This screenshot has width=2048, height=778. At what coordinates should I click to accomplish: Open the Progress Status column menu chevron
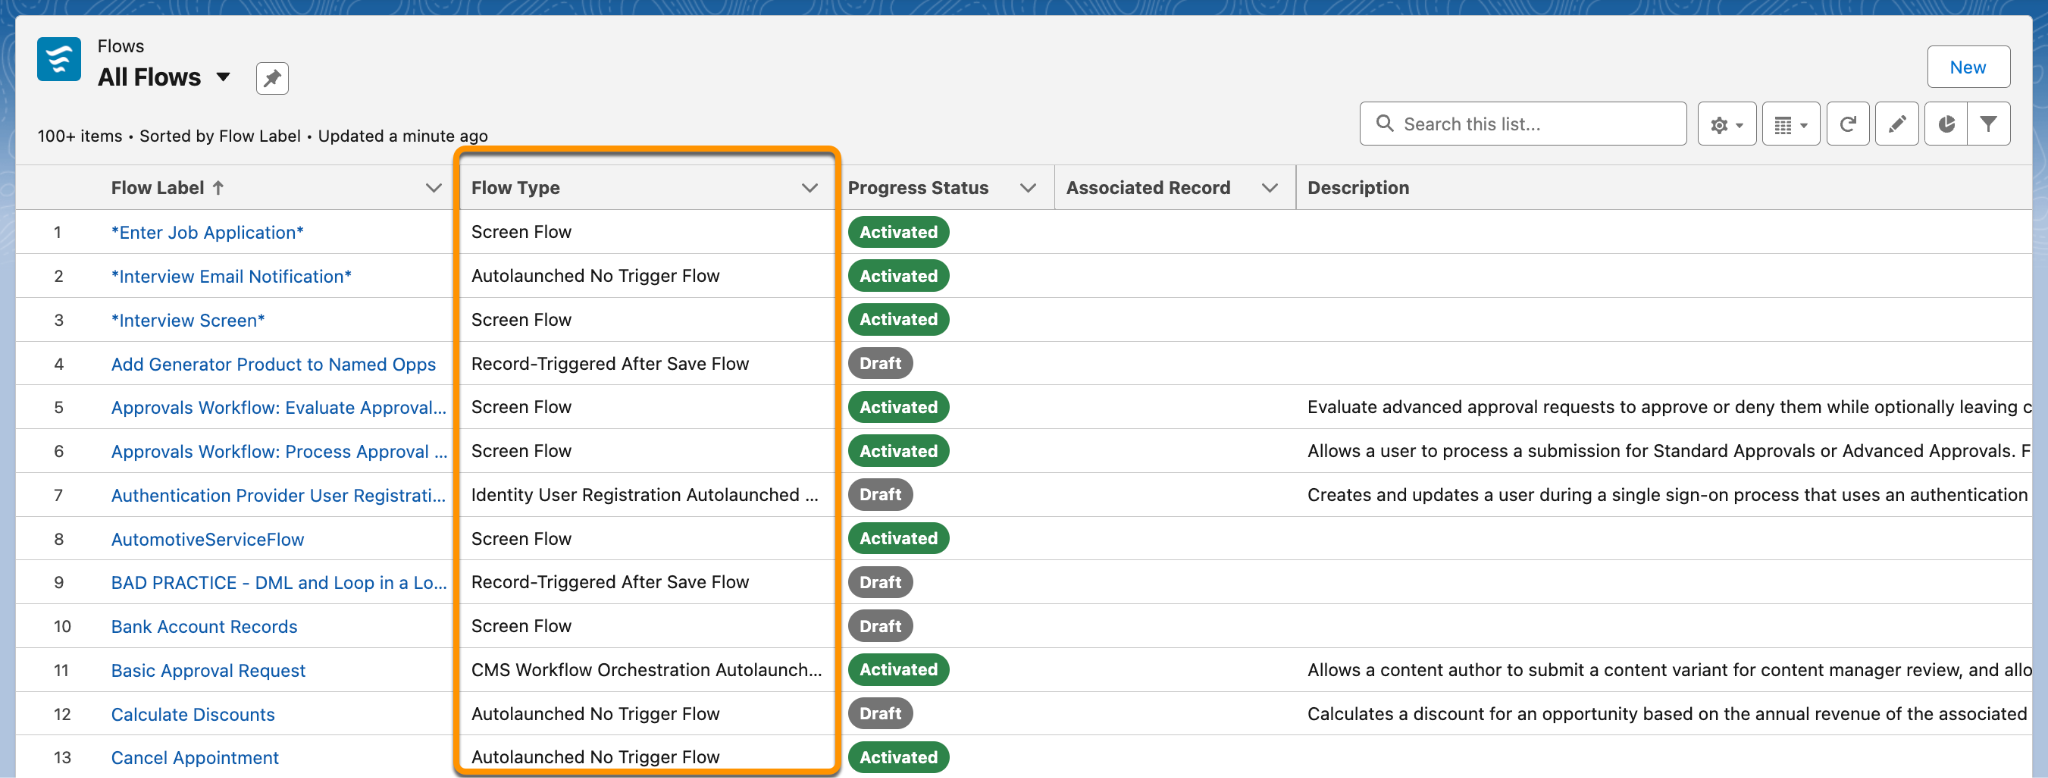click(1028, 188)
